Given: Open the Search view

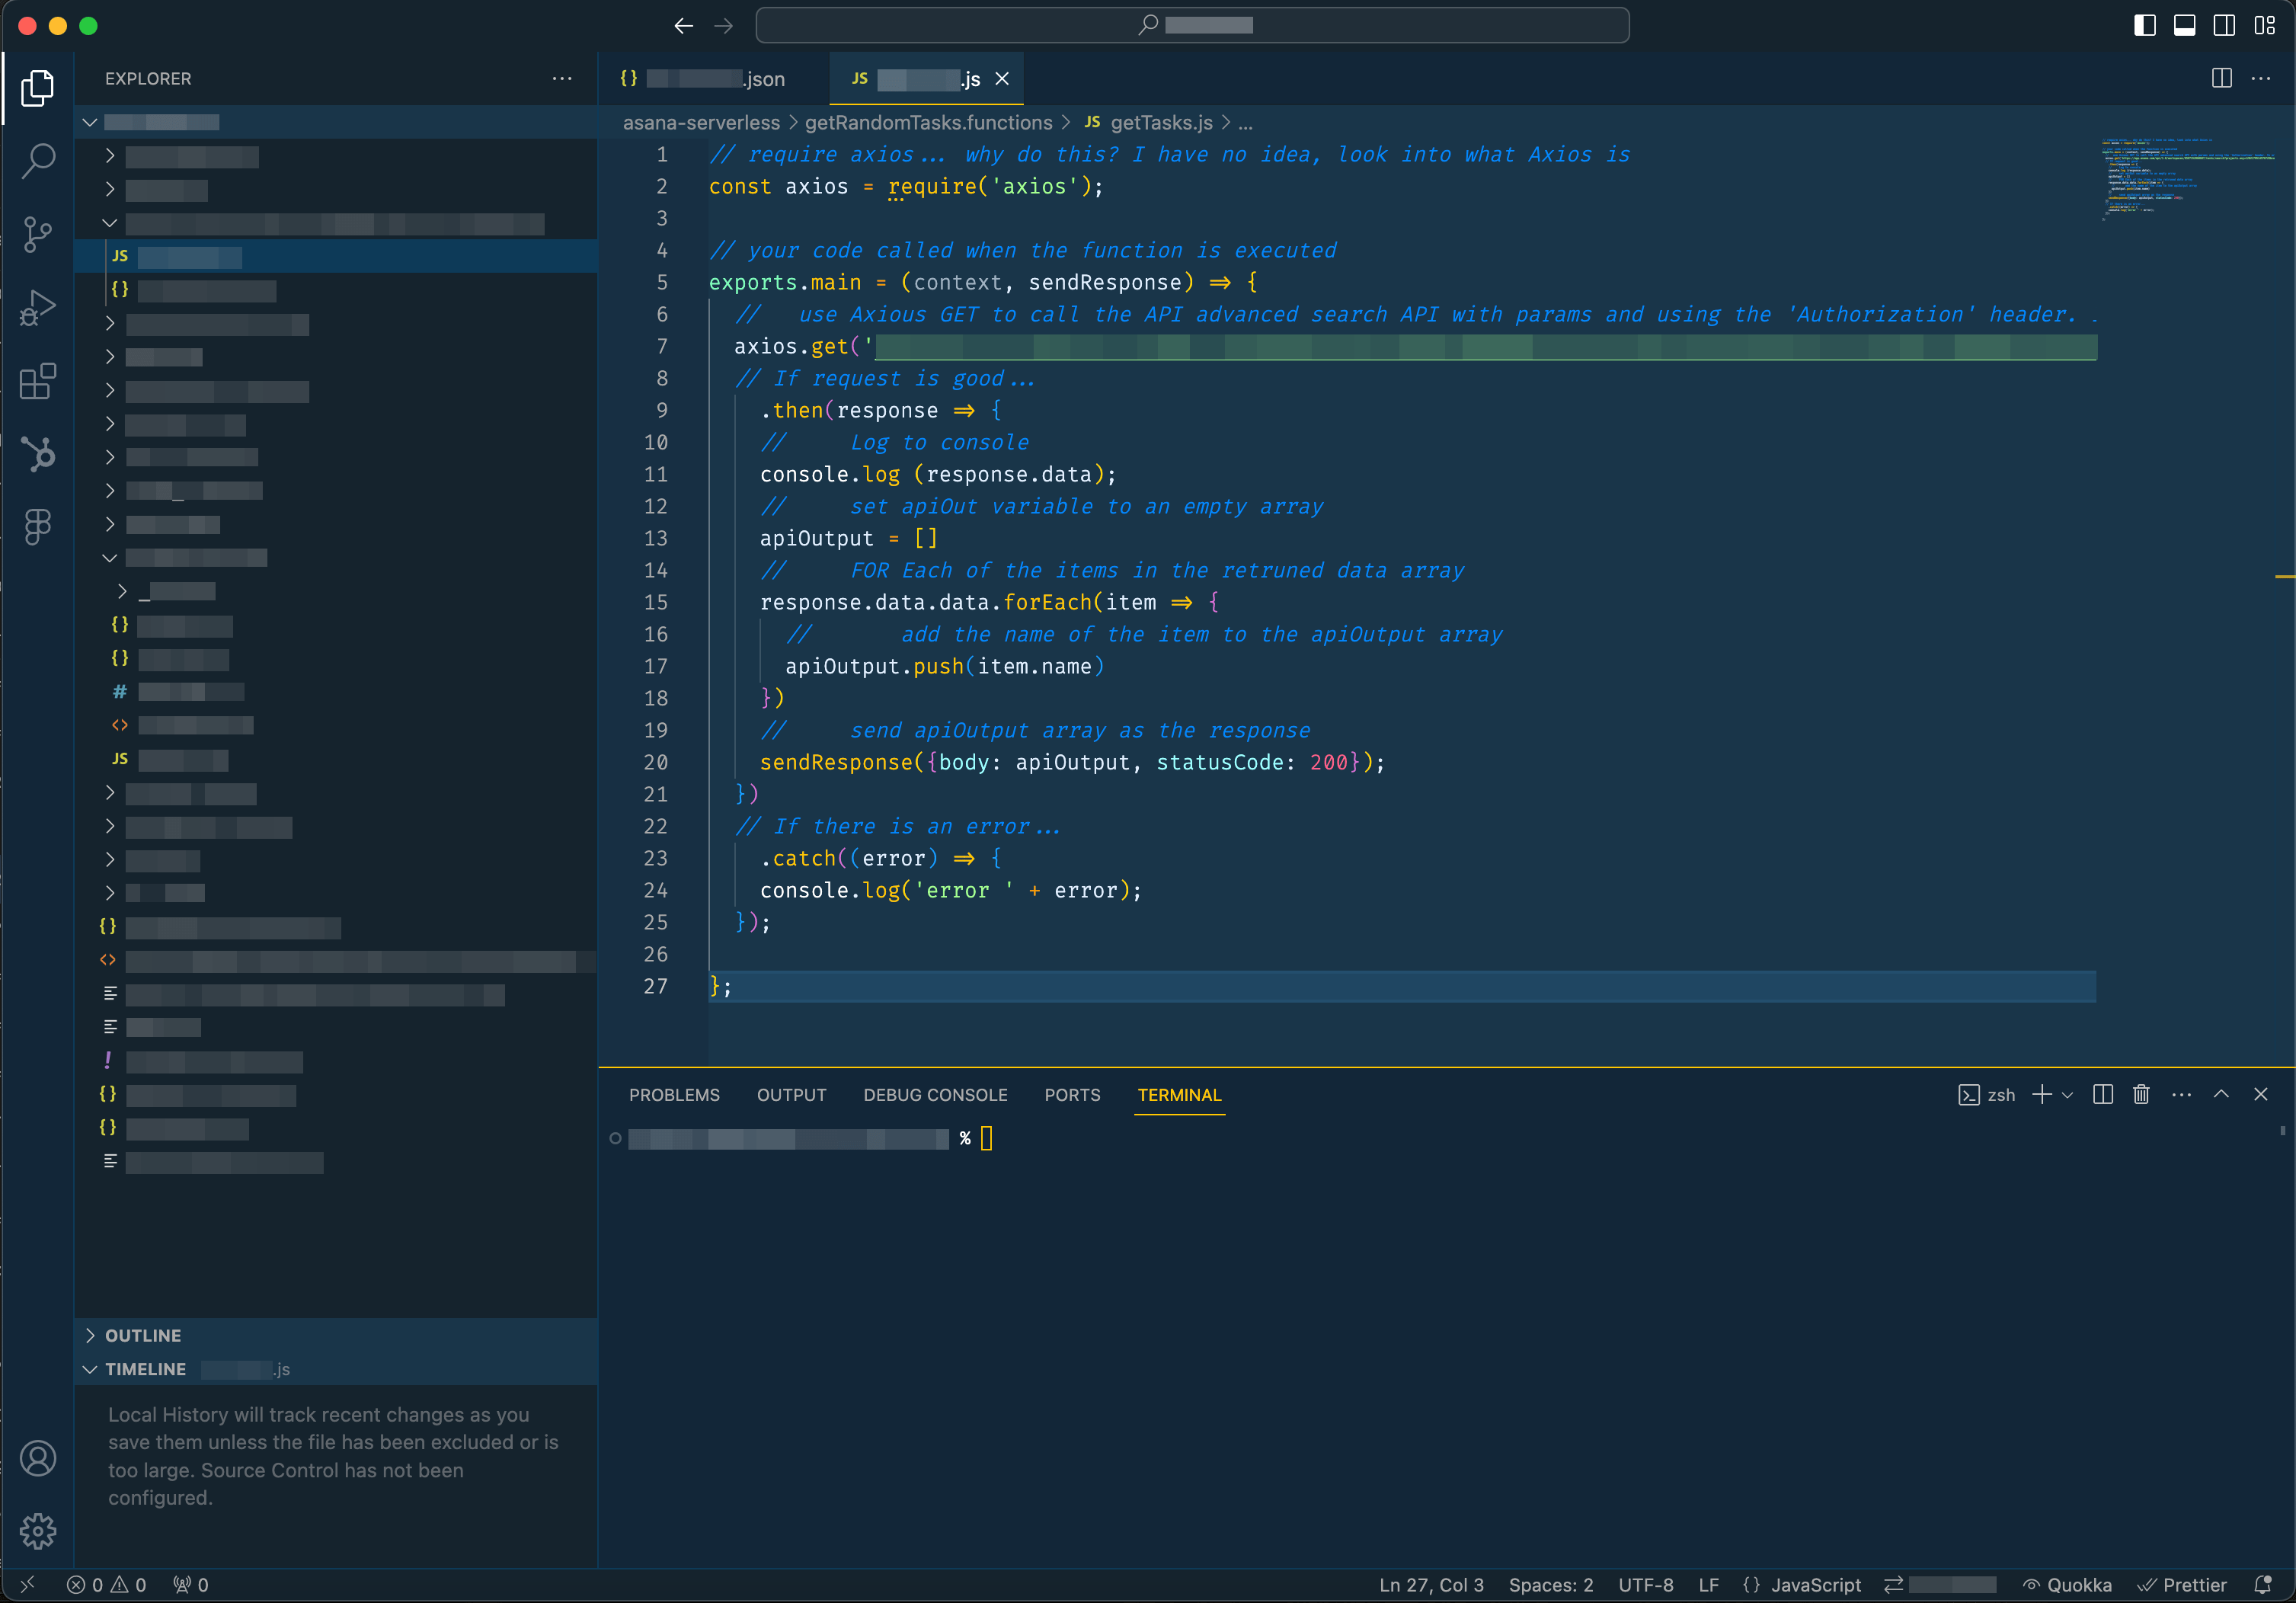Looking at the screenshot, I should 38,161.
